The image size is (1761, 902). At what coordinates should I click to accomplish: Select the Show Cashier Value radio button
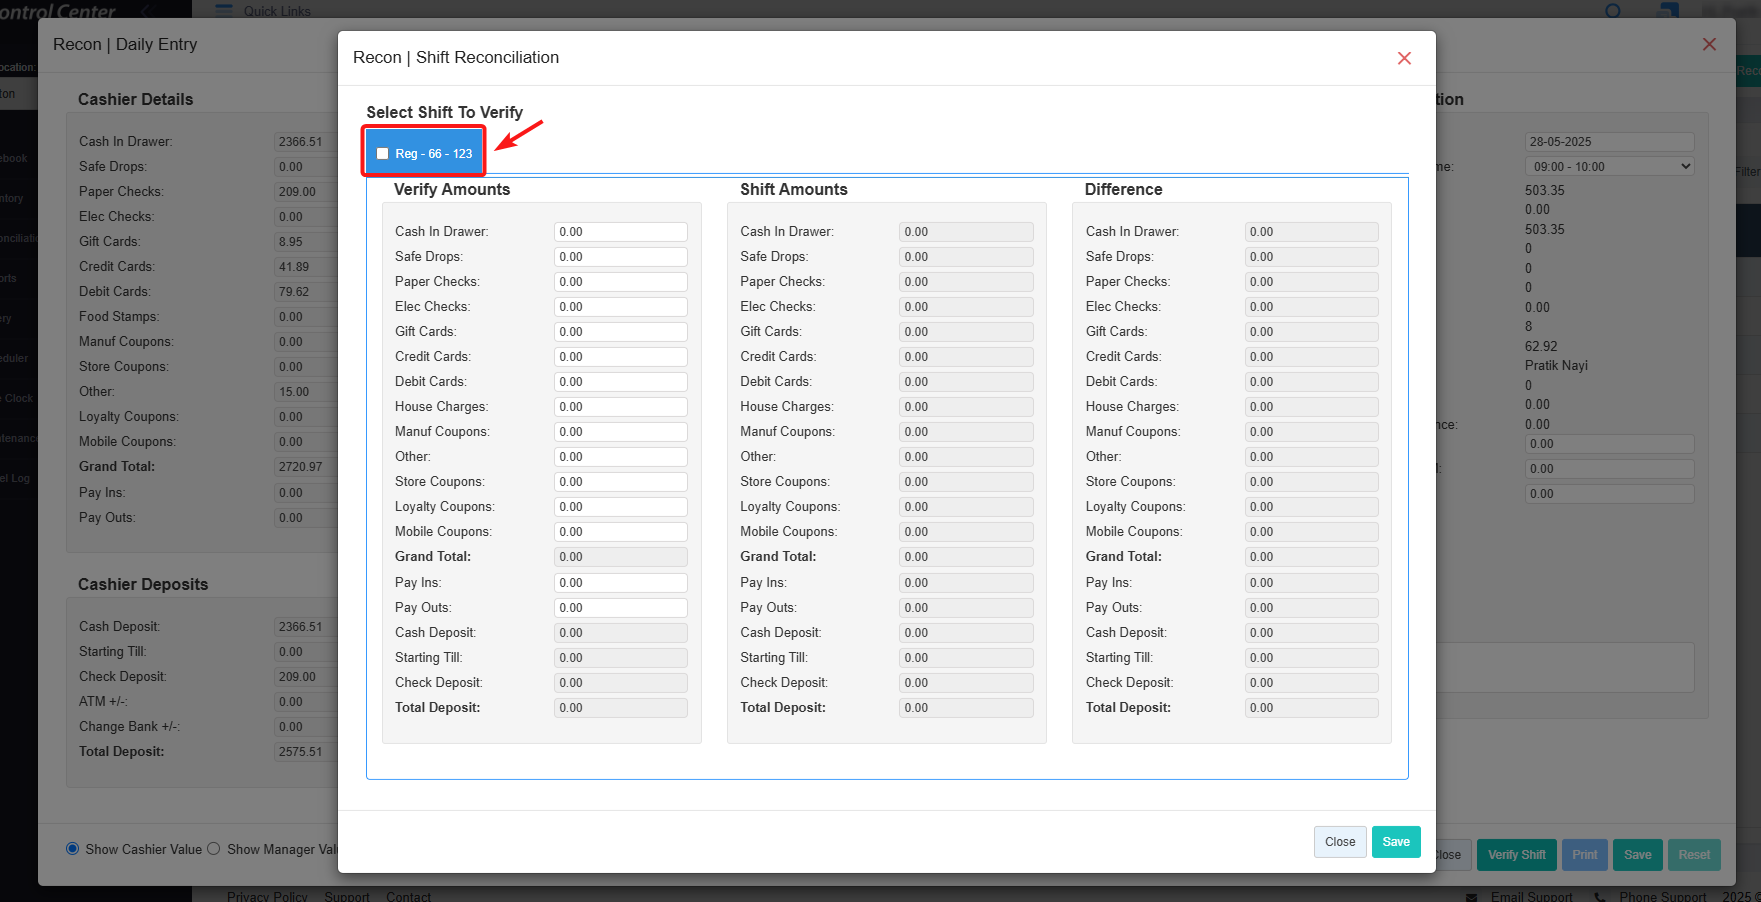(72, 849)
